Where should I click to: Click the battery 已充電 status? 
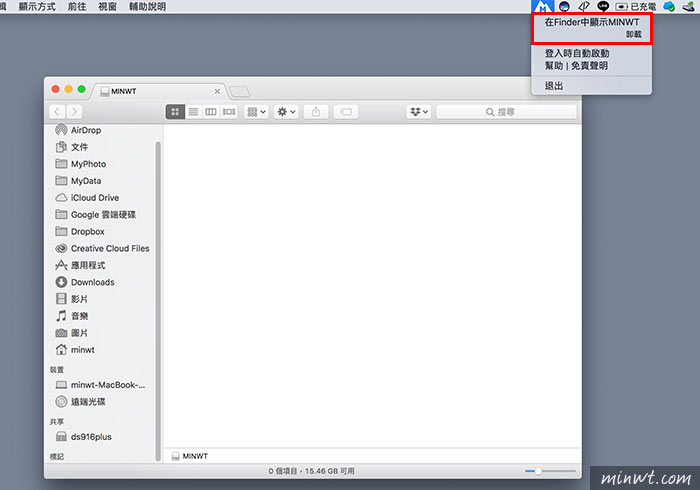click(x=636, y=6)
